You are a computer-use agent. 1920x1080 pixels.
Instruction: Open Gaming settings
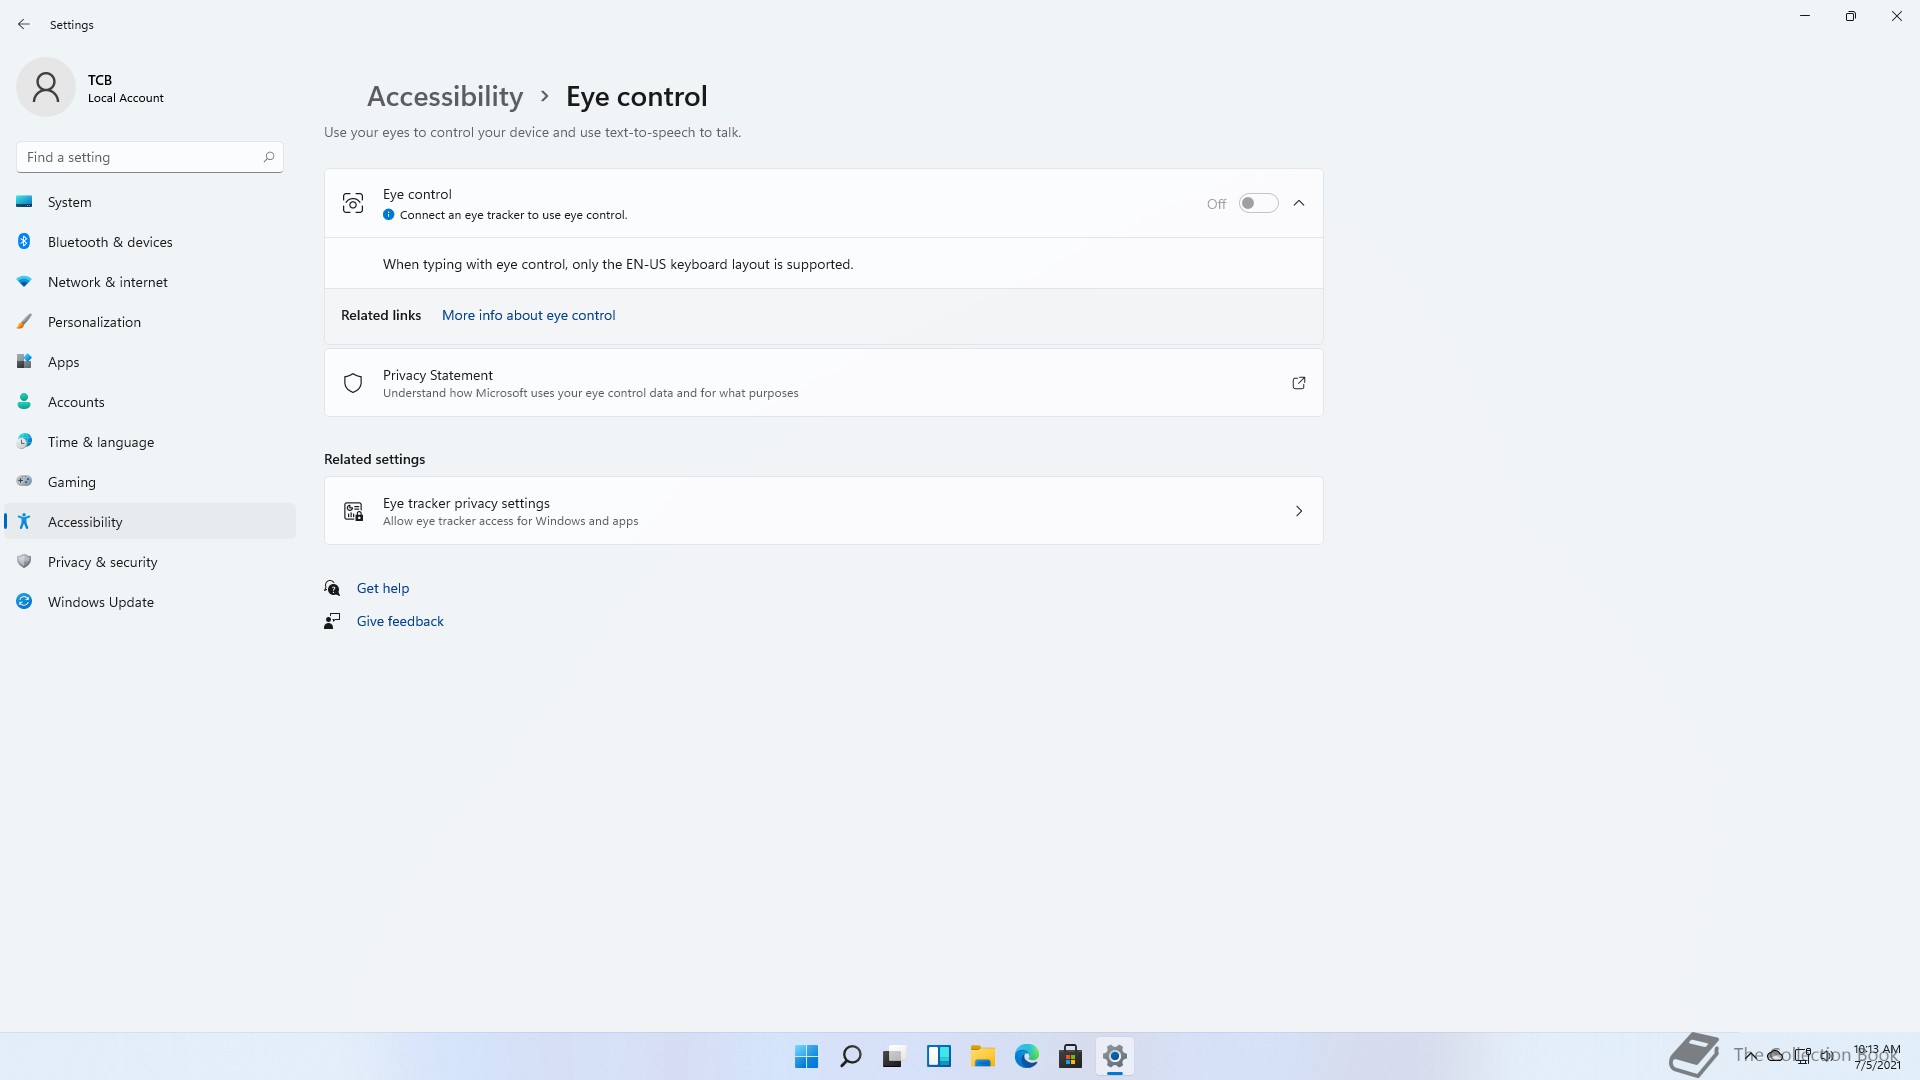(150, 482)
